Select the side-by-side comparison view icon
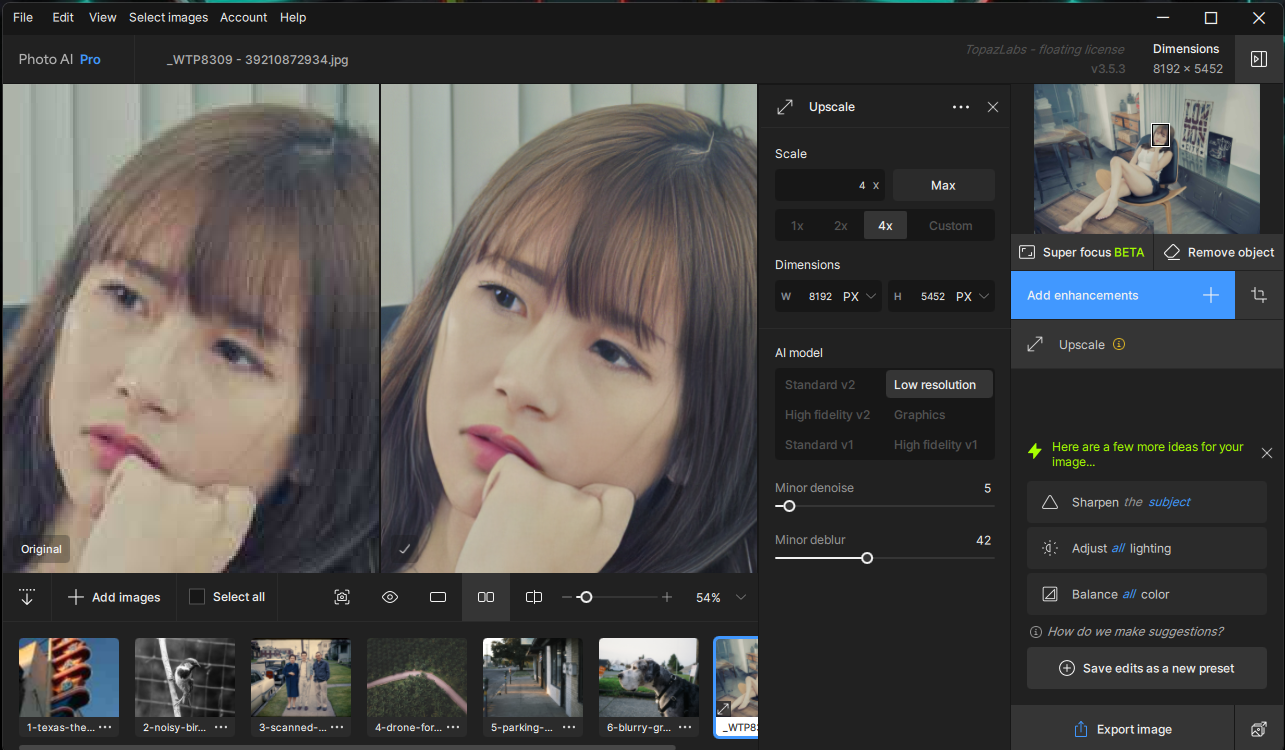 (x=486, y=597)
